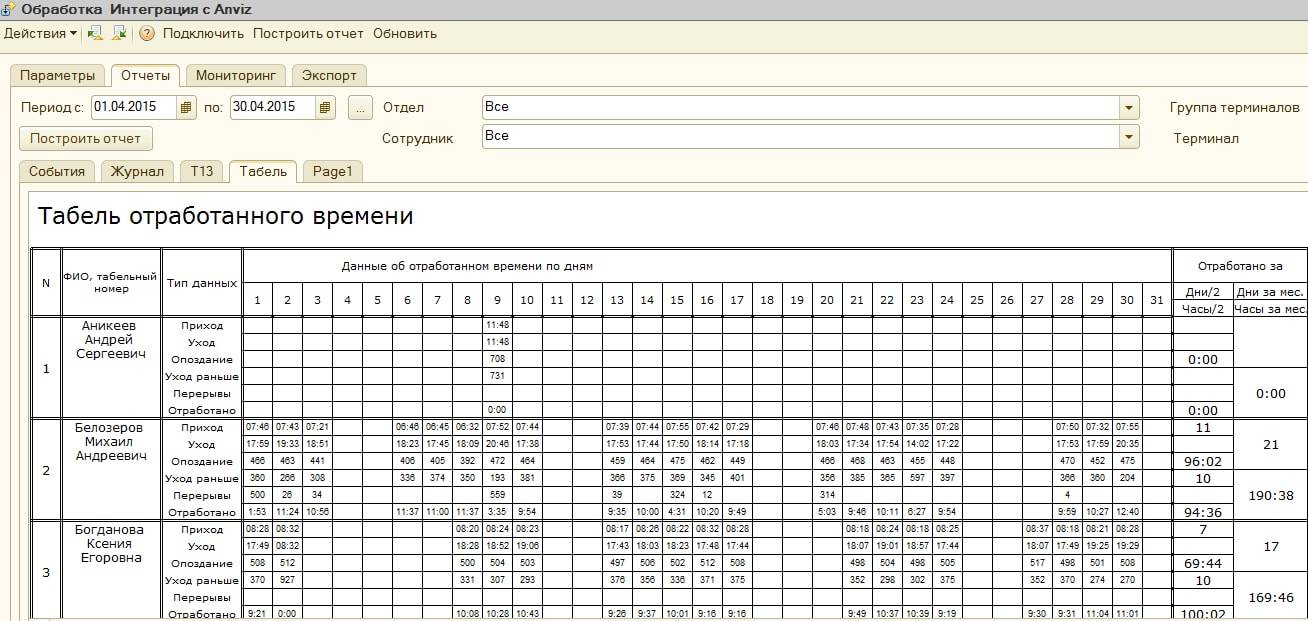Viewport: 1308px width, 621px height.
Task: Select the События report tab
Action: [x=57, y=171]
